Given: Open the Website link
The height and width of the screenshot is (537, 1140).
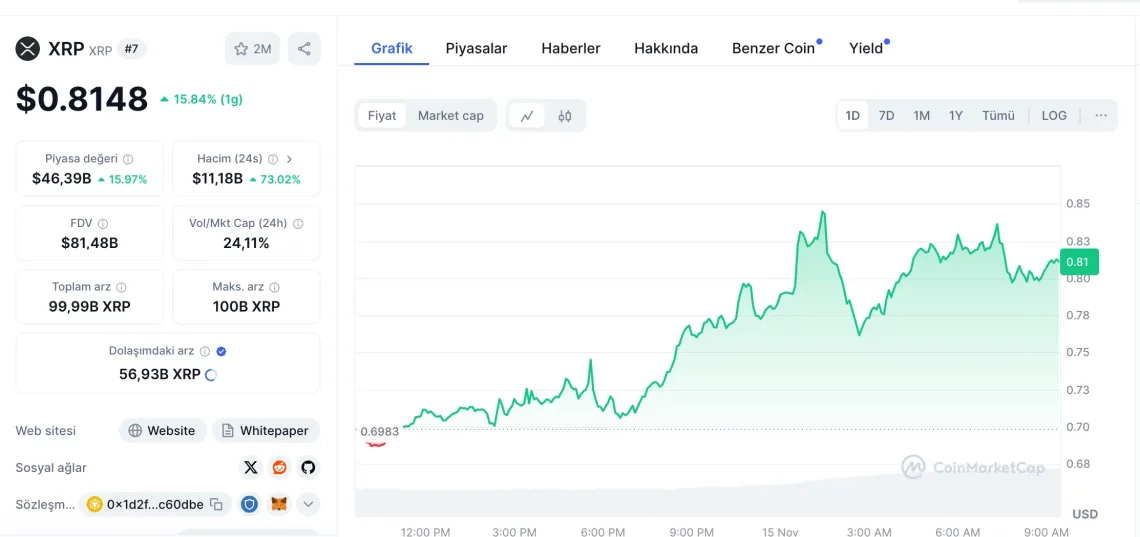Looking at the screenshot, I should (163, 430).
